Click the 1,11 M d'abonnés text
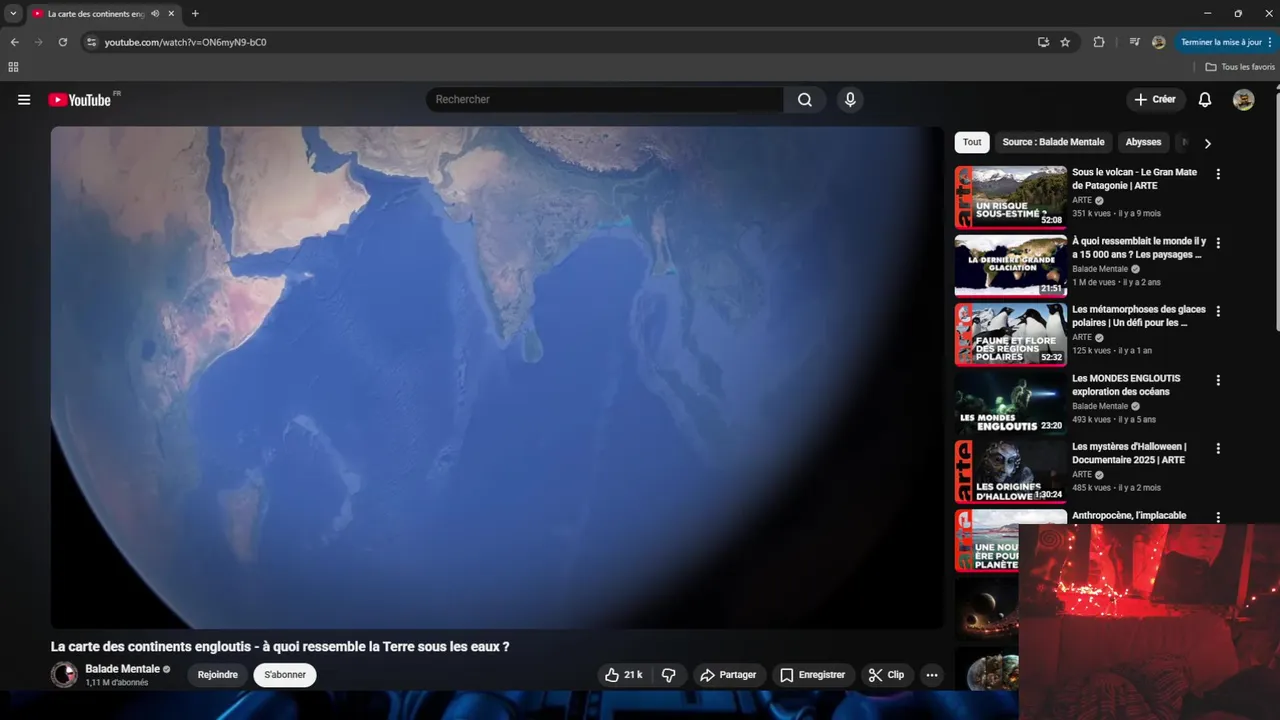Screen dimensions: 1280x720 (x=117, y=683)
